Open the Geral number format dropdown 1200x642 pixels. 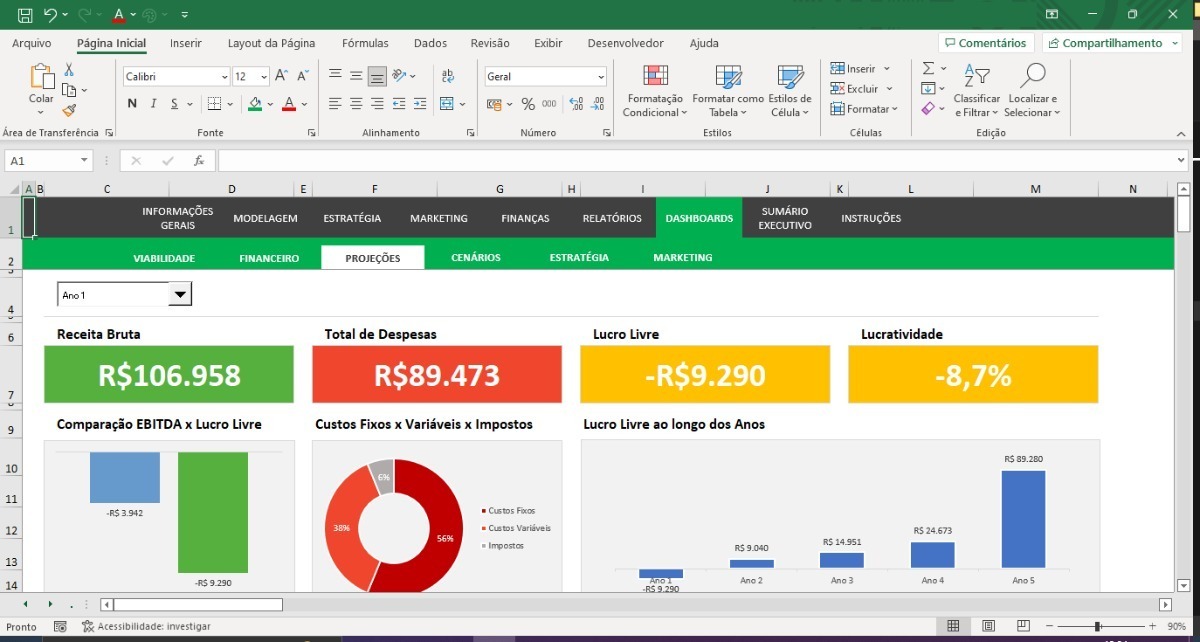[x=600, y=76]
